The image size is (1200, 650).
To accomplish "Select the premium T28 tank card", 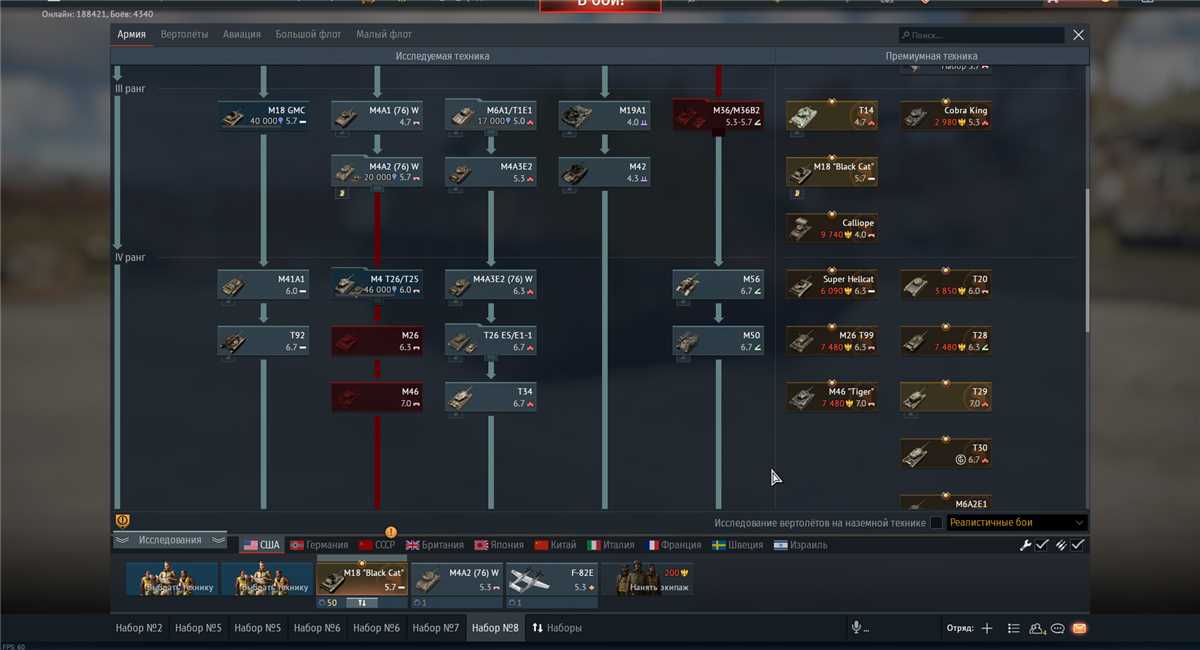I will point(946,340).
